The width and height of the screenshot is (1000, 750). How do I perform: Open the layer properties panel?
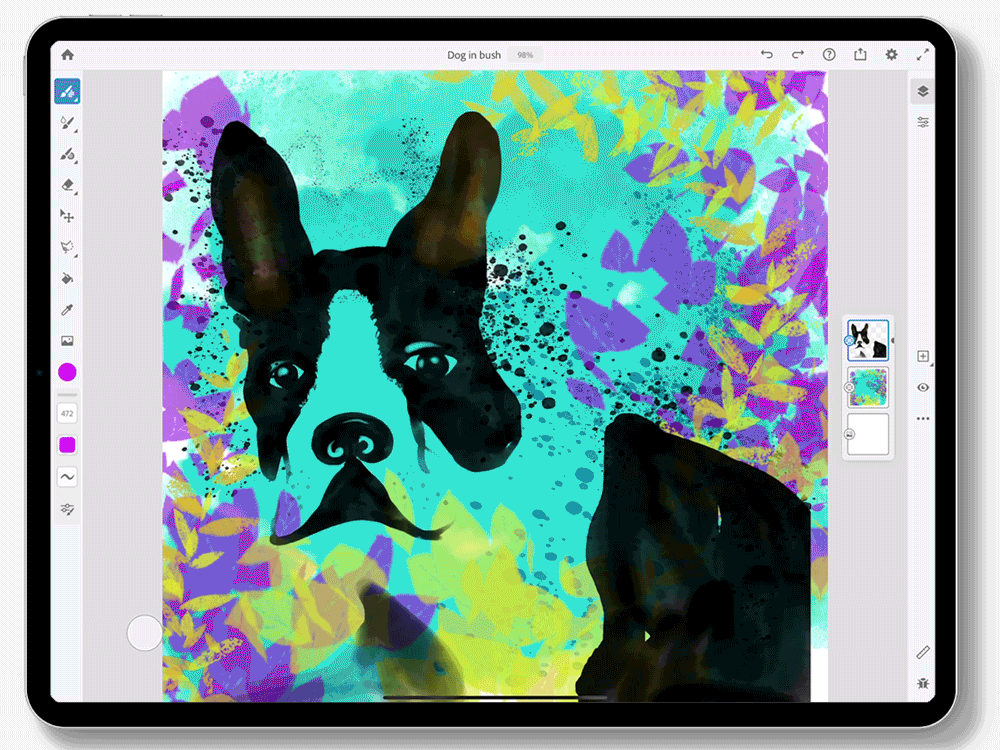(x=922, y=122)
